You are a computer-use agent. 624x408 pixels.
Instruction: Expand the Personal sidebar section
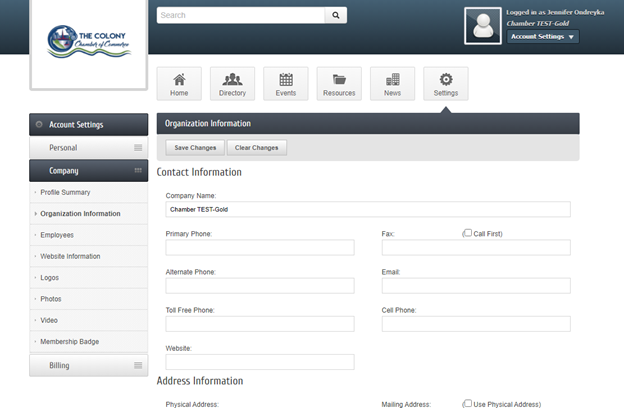89,148
